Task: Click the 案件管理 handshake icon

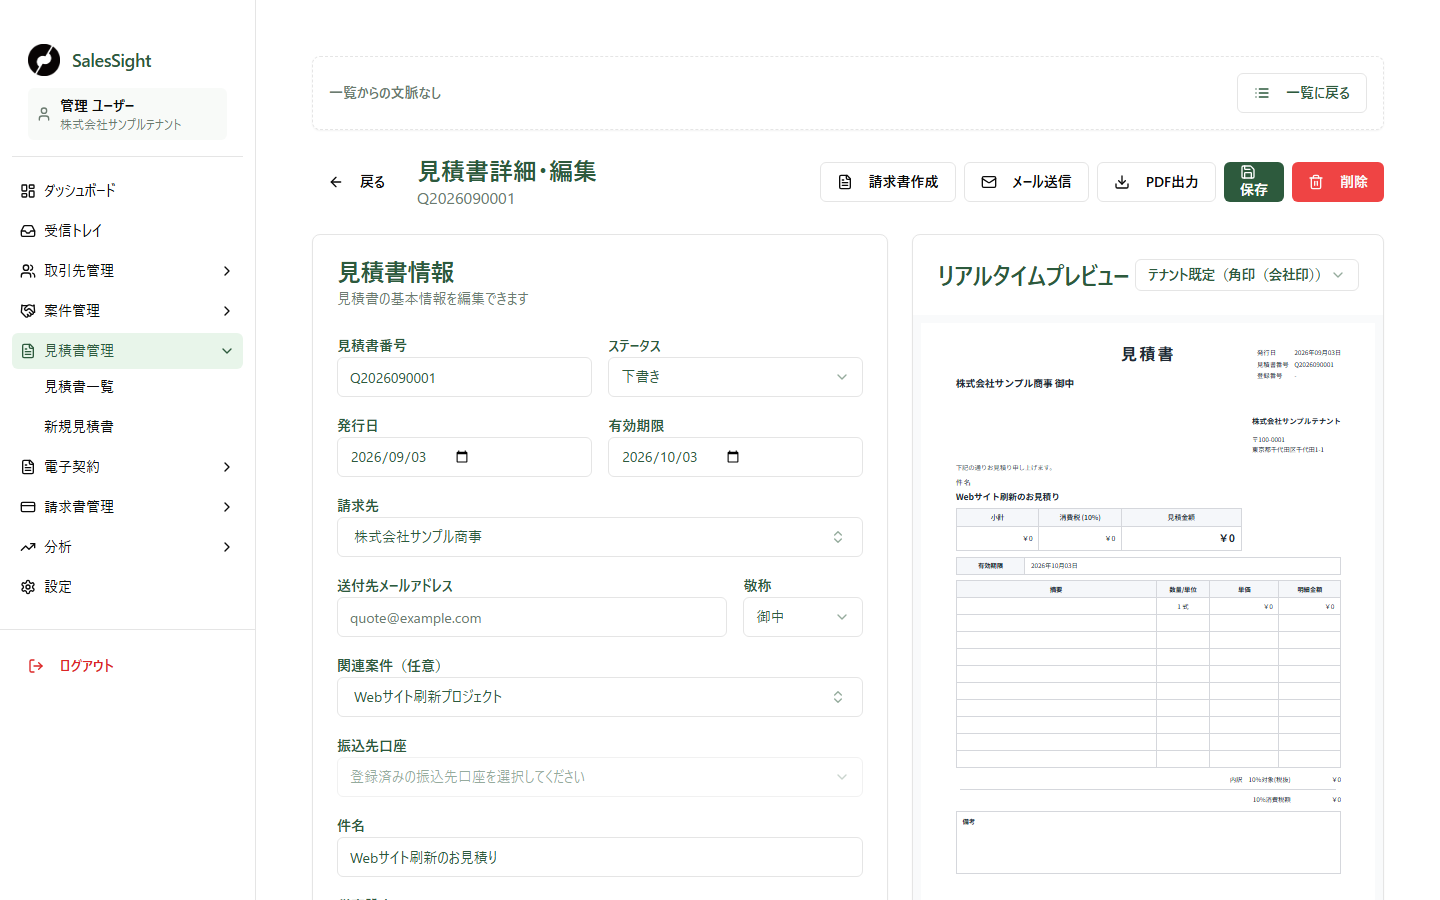Action: 28,311
